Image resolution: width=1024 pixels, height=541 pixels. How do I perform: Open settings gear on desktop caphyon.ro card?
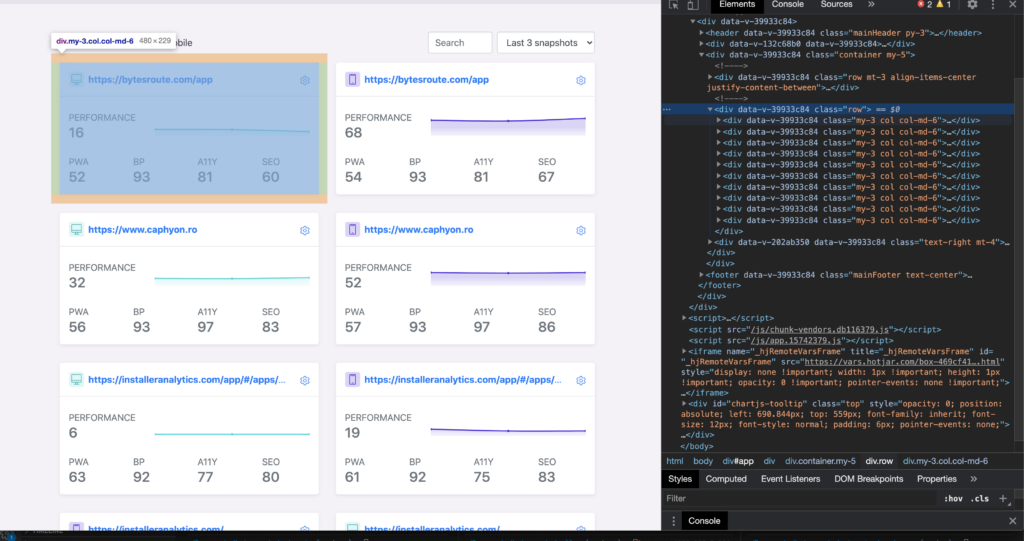pyautogui.click(x=304, y=231)
